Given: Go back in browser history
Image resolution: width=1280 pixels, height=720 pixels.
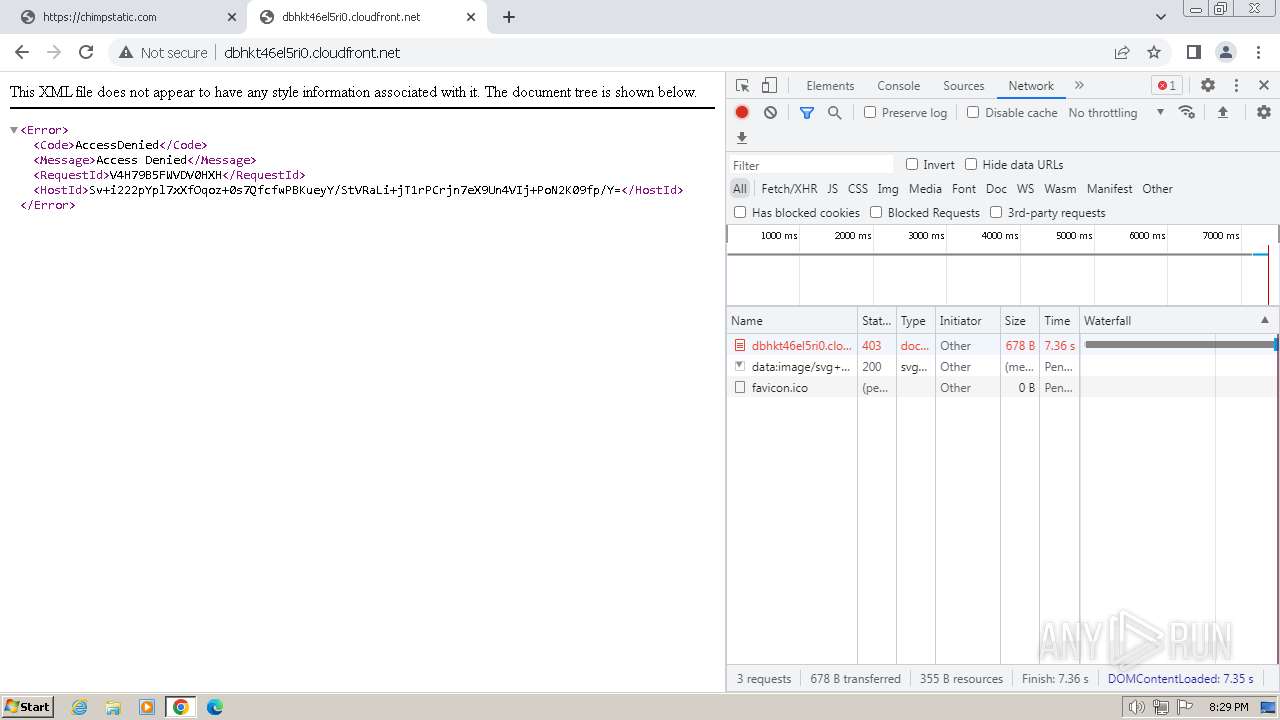Looking at the screenshot, I should click(22, 52).
